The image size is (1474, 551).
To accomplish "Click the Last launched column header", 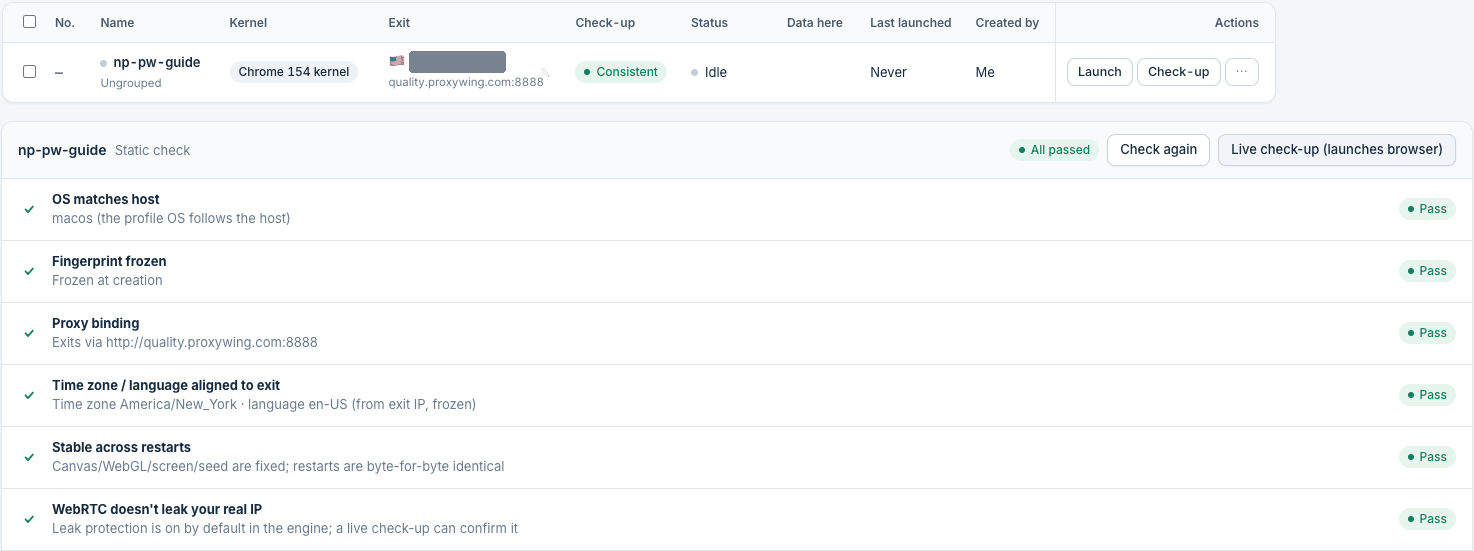I will point(910,22).
